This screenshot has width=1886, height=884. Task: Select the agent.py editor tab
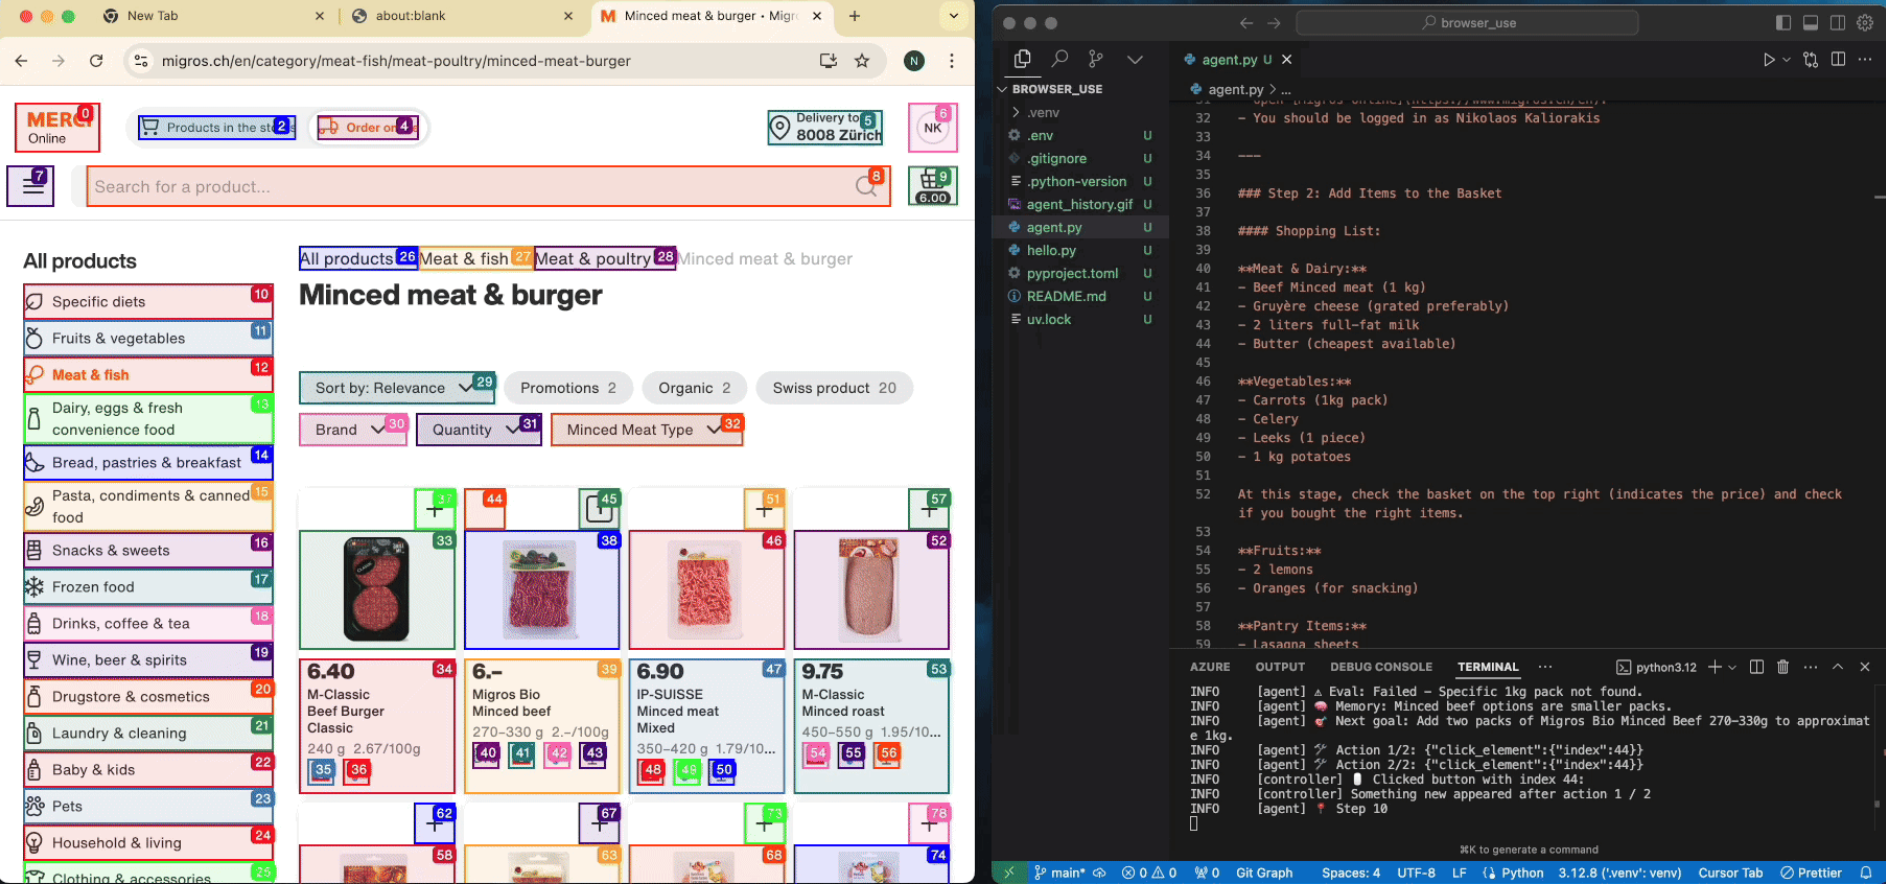[x=1236, y=60]
